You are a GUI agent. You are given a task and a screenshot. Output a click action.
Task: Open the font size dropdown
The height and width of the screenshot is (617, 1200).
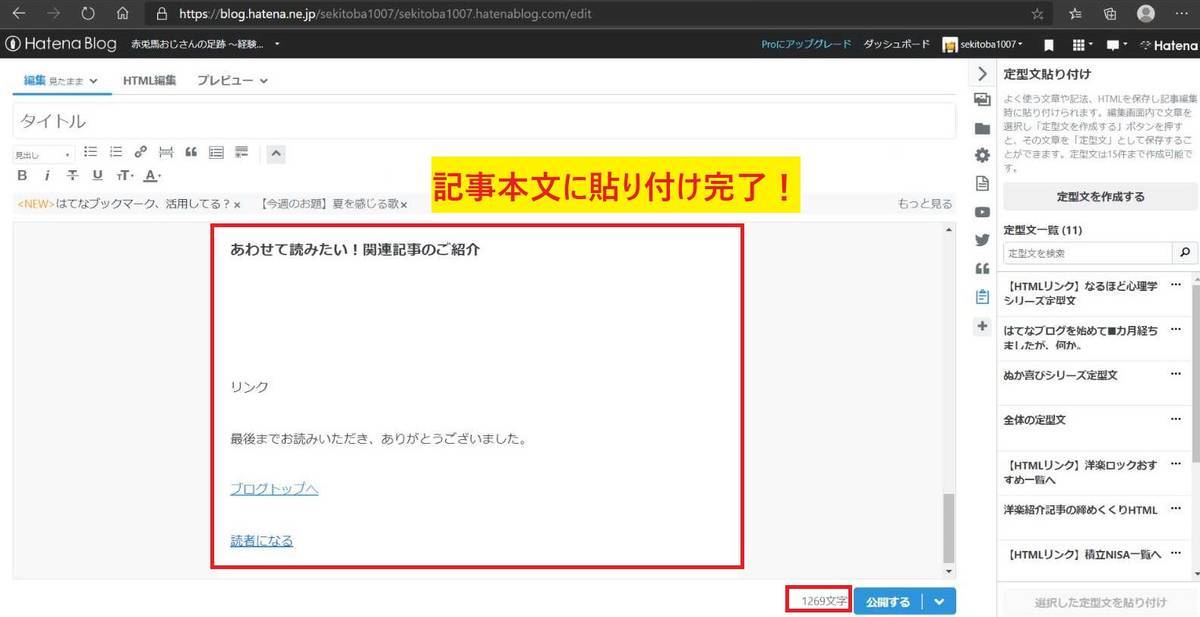pyautogui.click(x=125, y=176)
